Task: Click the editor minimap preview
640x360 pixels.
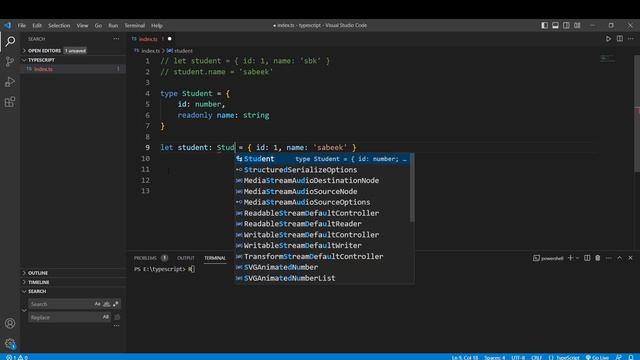Action: click(608, 59)
